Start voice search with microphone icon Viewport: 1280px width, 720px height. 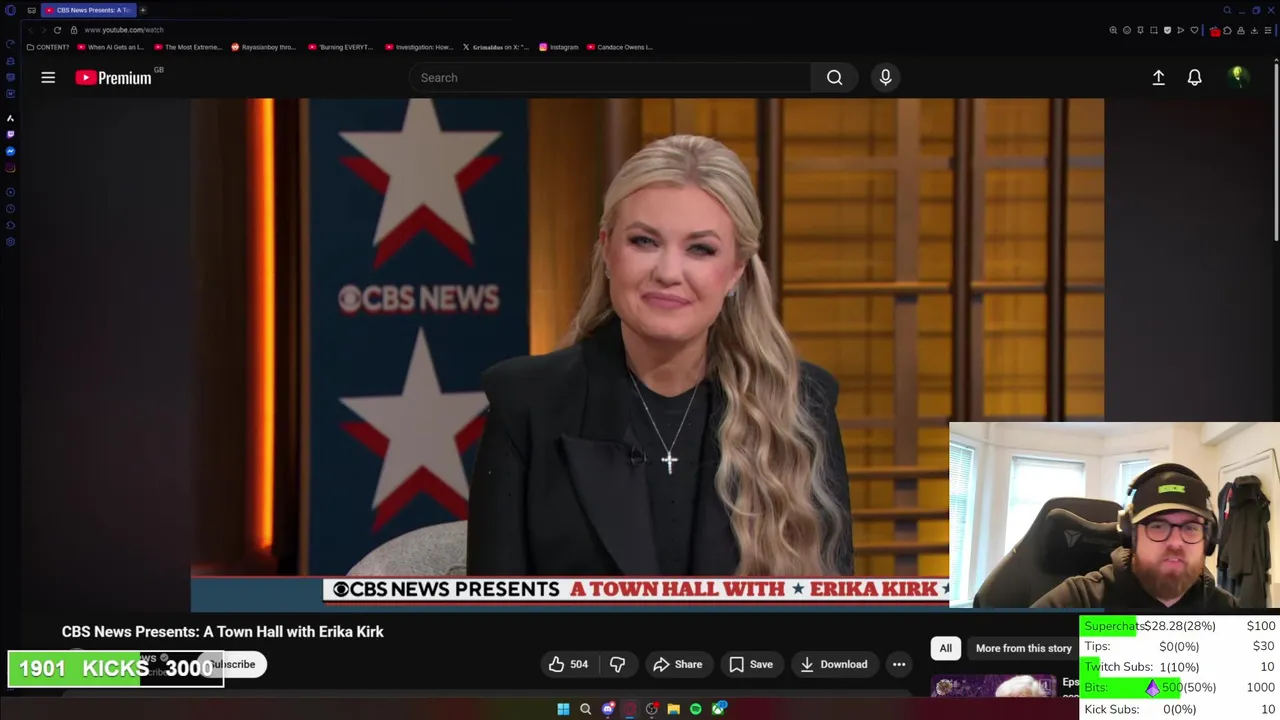pos(885,77)
